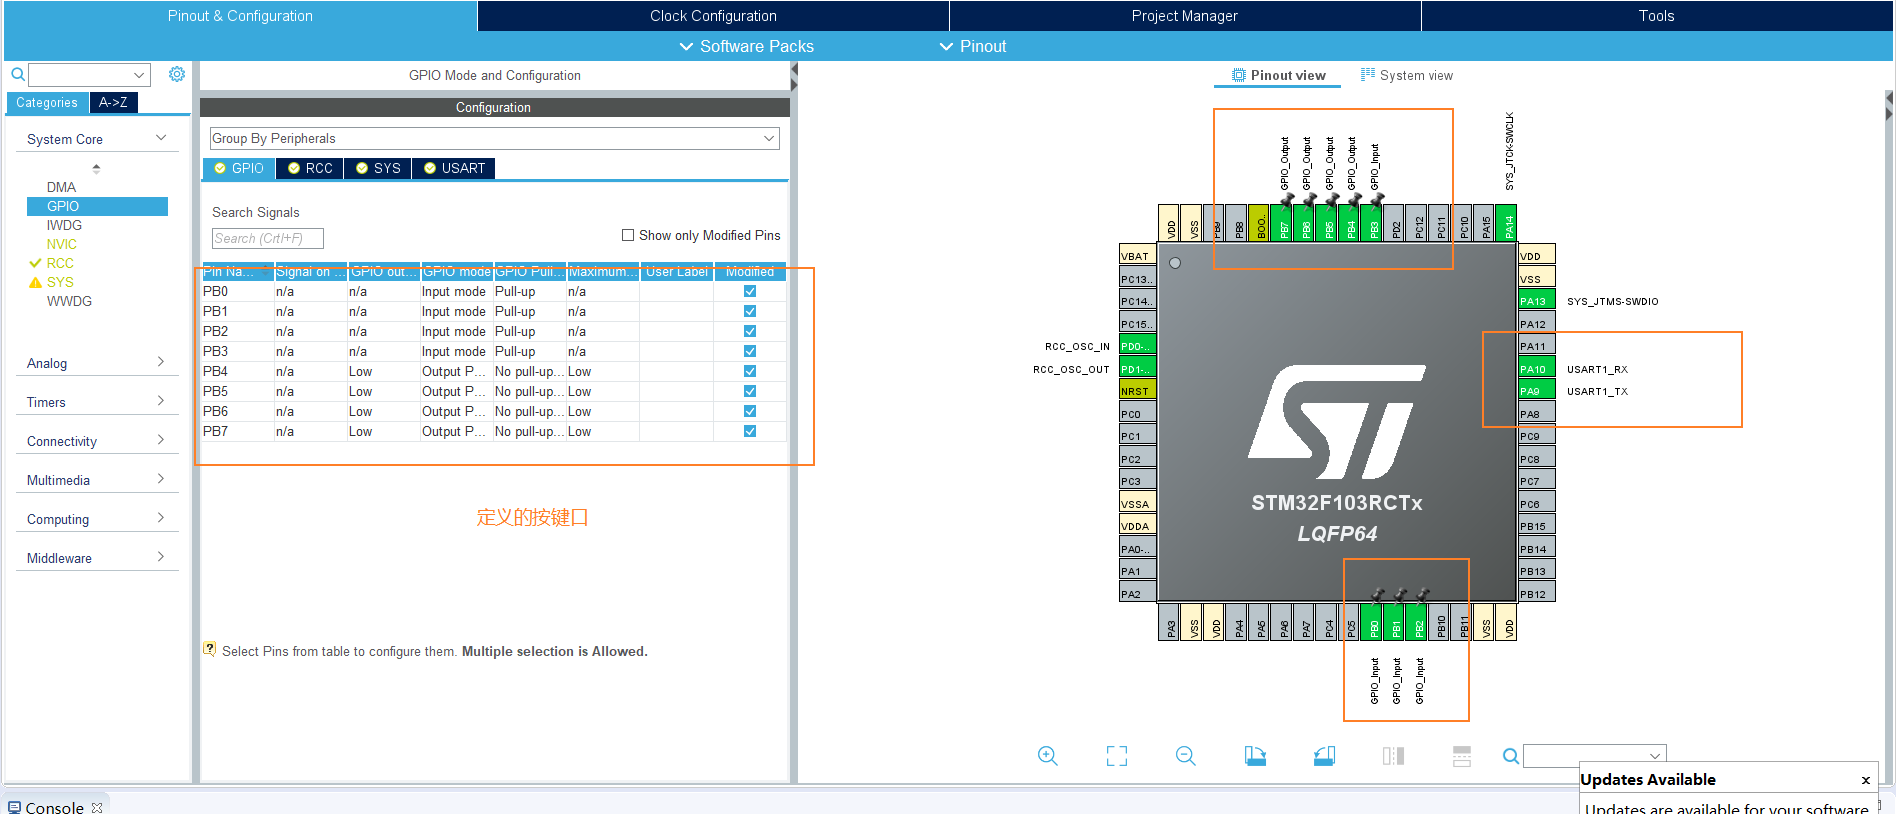Select RCC in System Core list
Image resolution: width=1896 pixels, height=814 pixels.
tap(60, 263)
